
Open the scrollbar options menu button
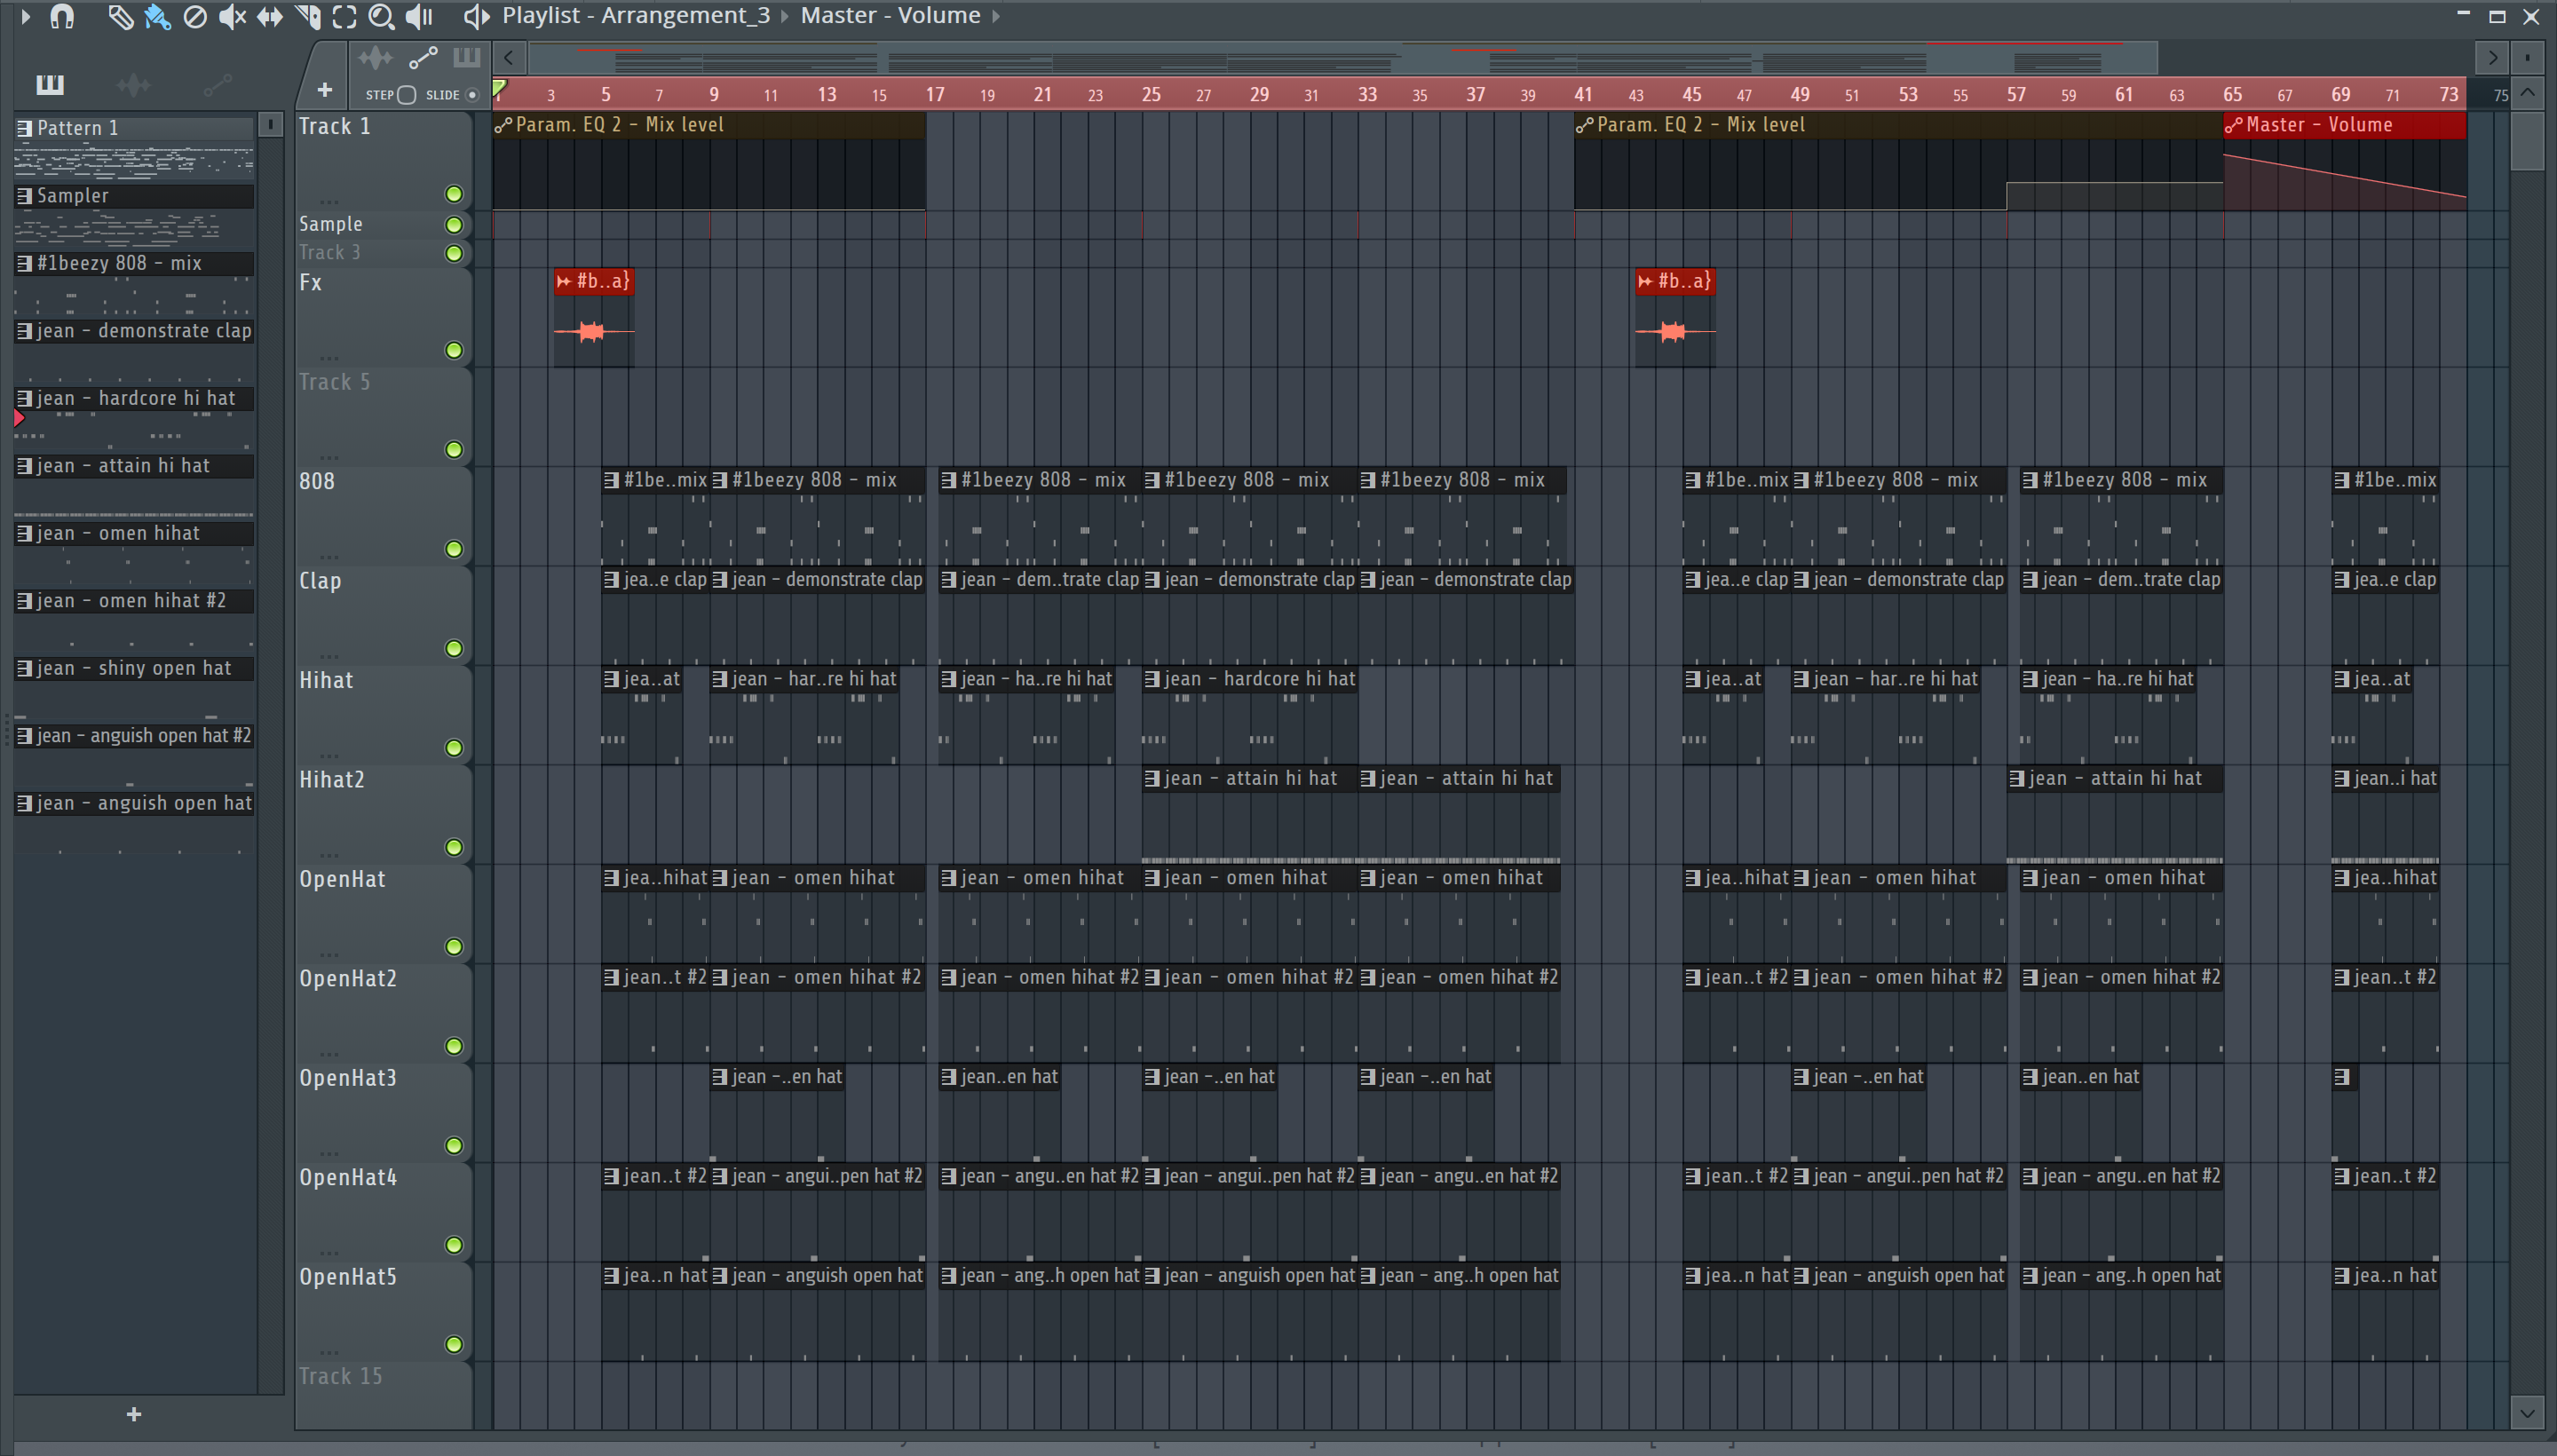2527,57
